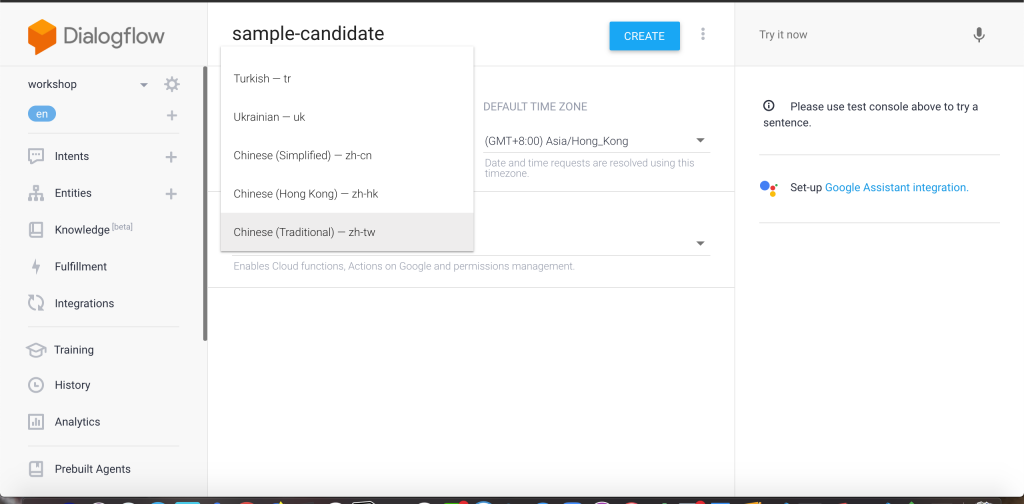The image size is (1024, 504).
Task: Add a new language with plus icon
Action: (x=172, y=115)
